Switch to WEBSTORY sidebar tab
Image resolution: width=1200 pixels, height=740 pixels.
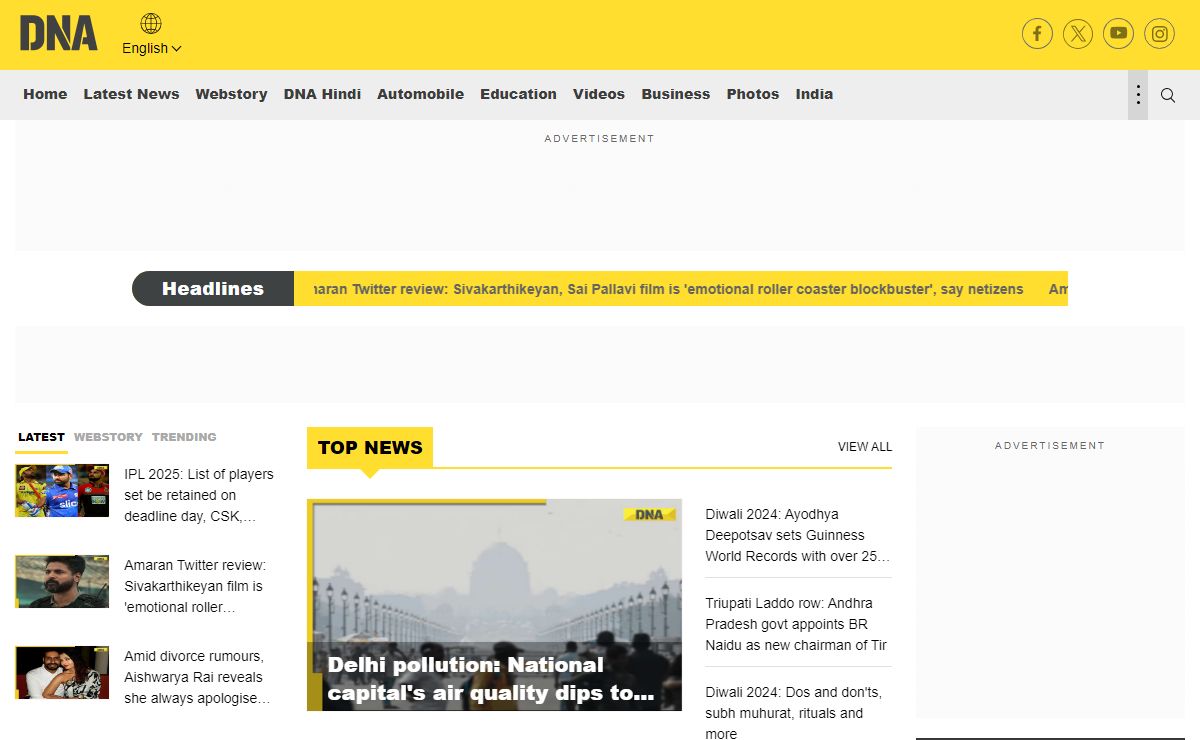[x=108, y=437]
